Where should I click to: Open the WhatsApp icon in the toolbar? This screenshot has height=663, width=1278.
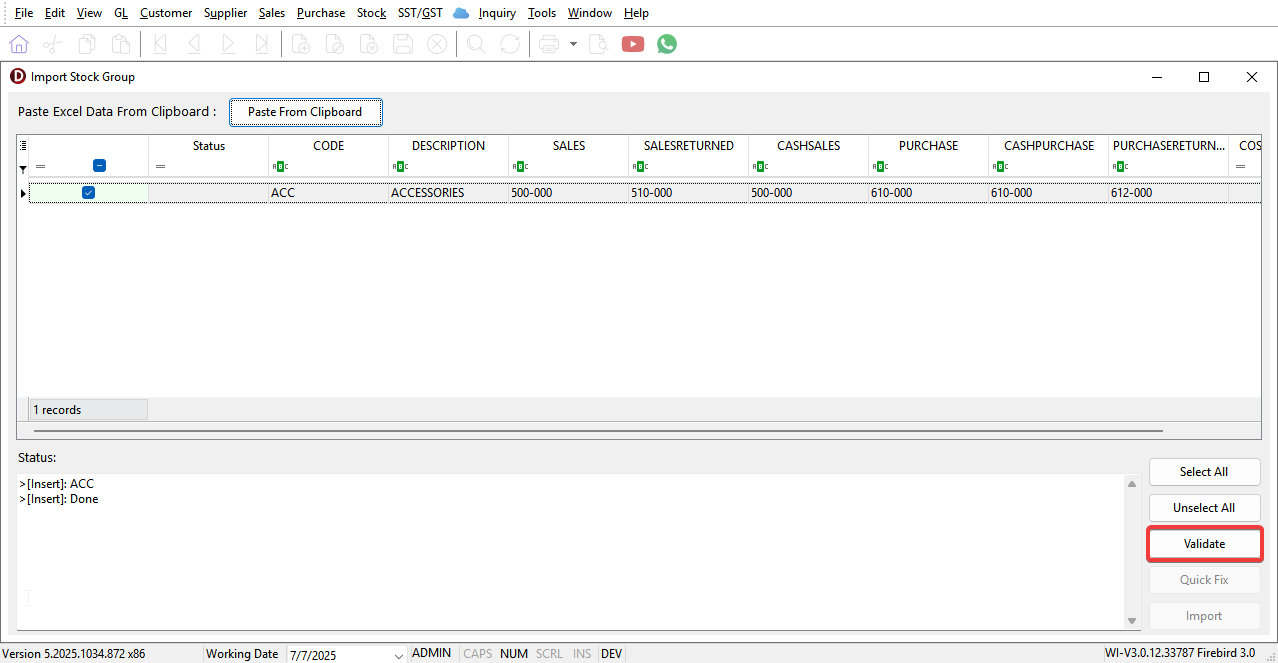pos(667,44)
